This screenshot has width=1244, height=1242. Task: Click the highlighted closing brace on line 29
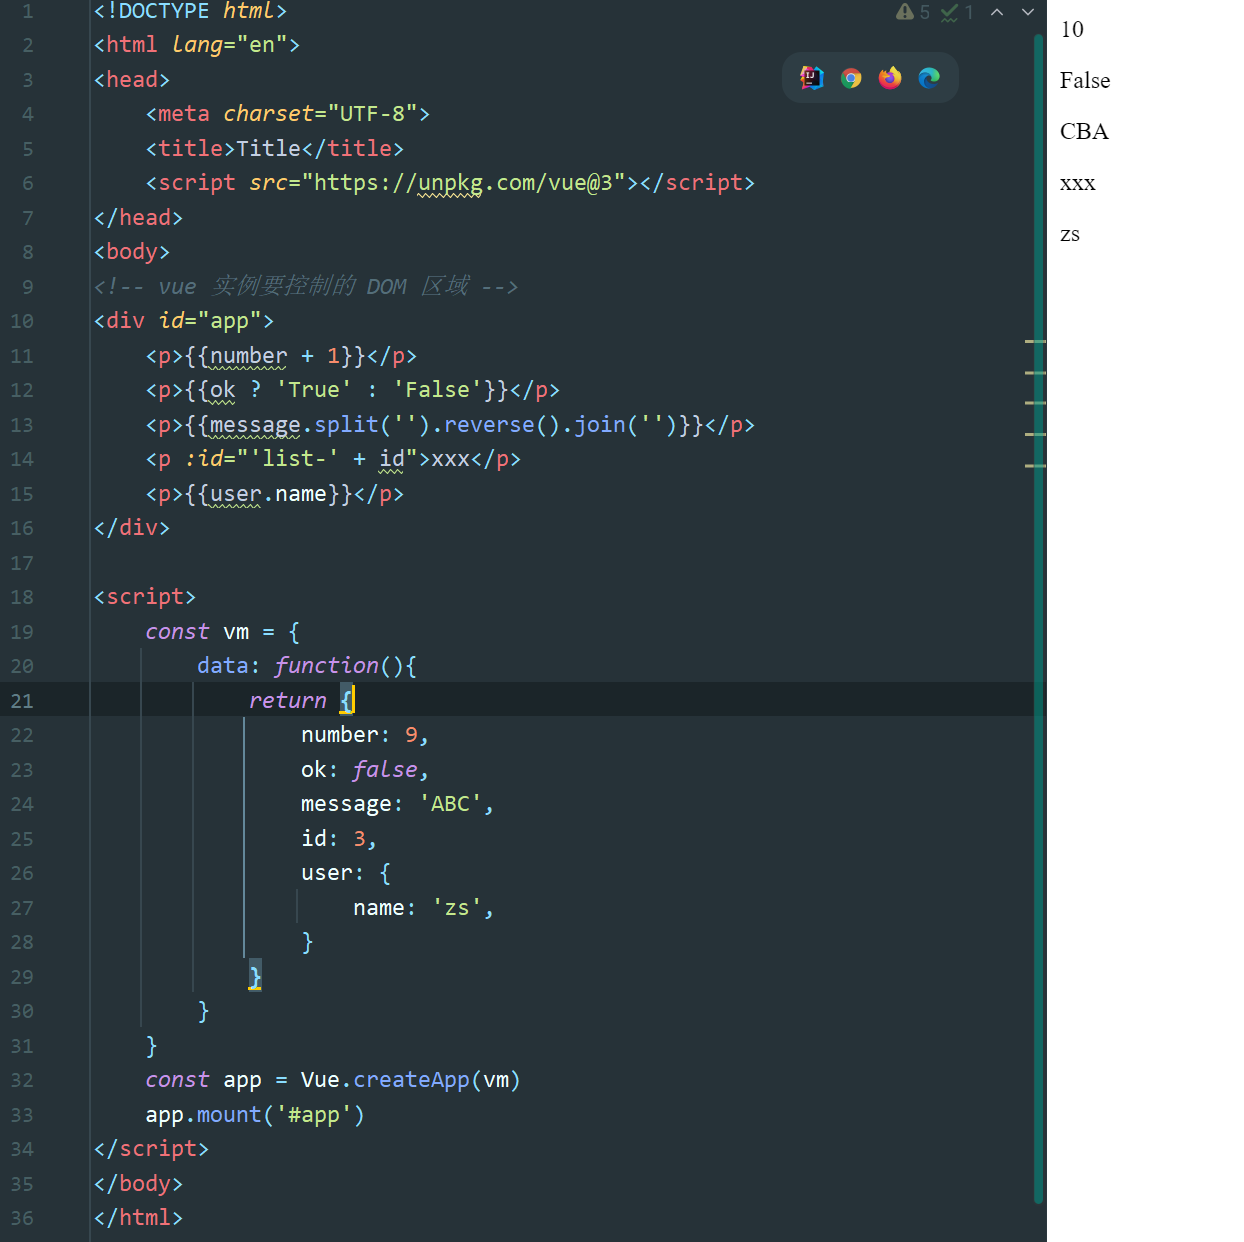255,976
